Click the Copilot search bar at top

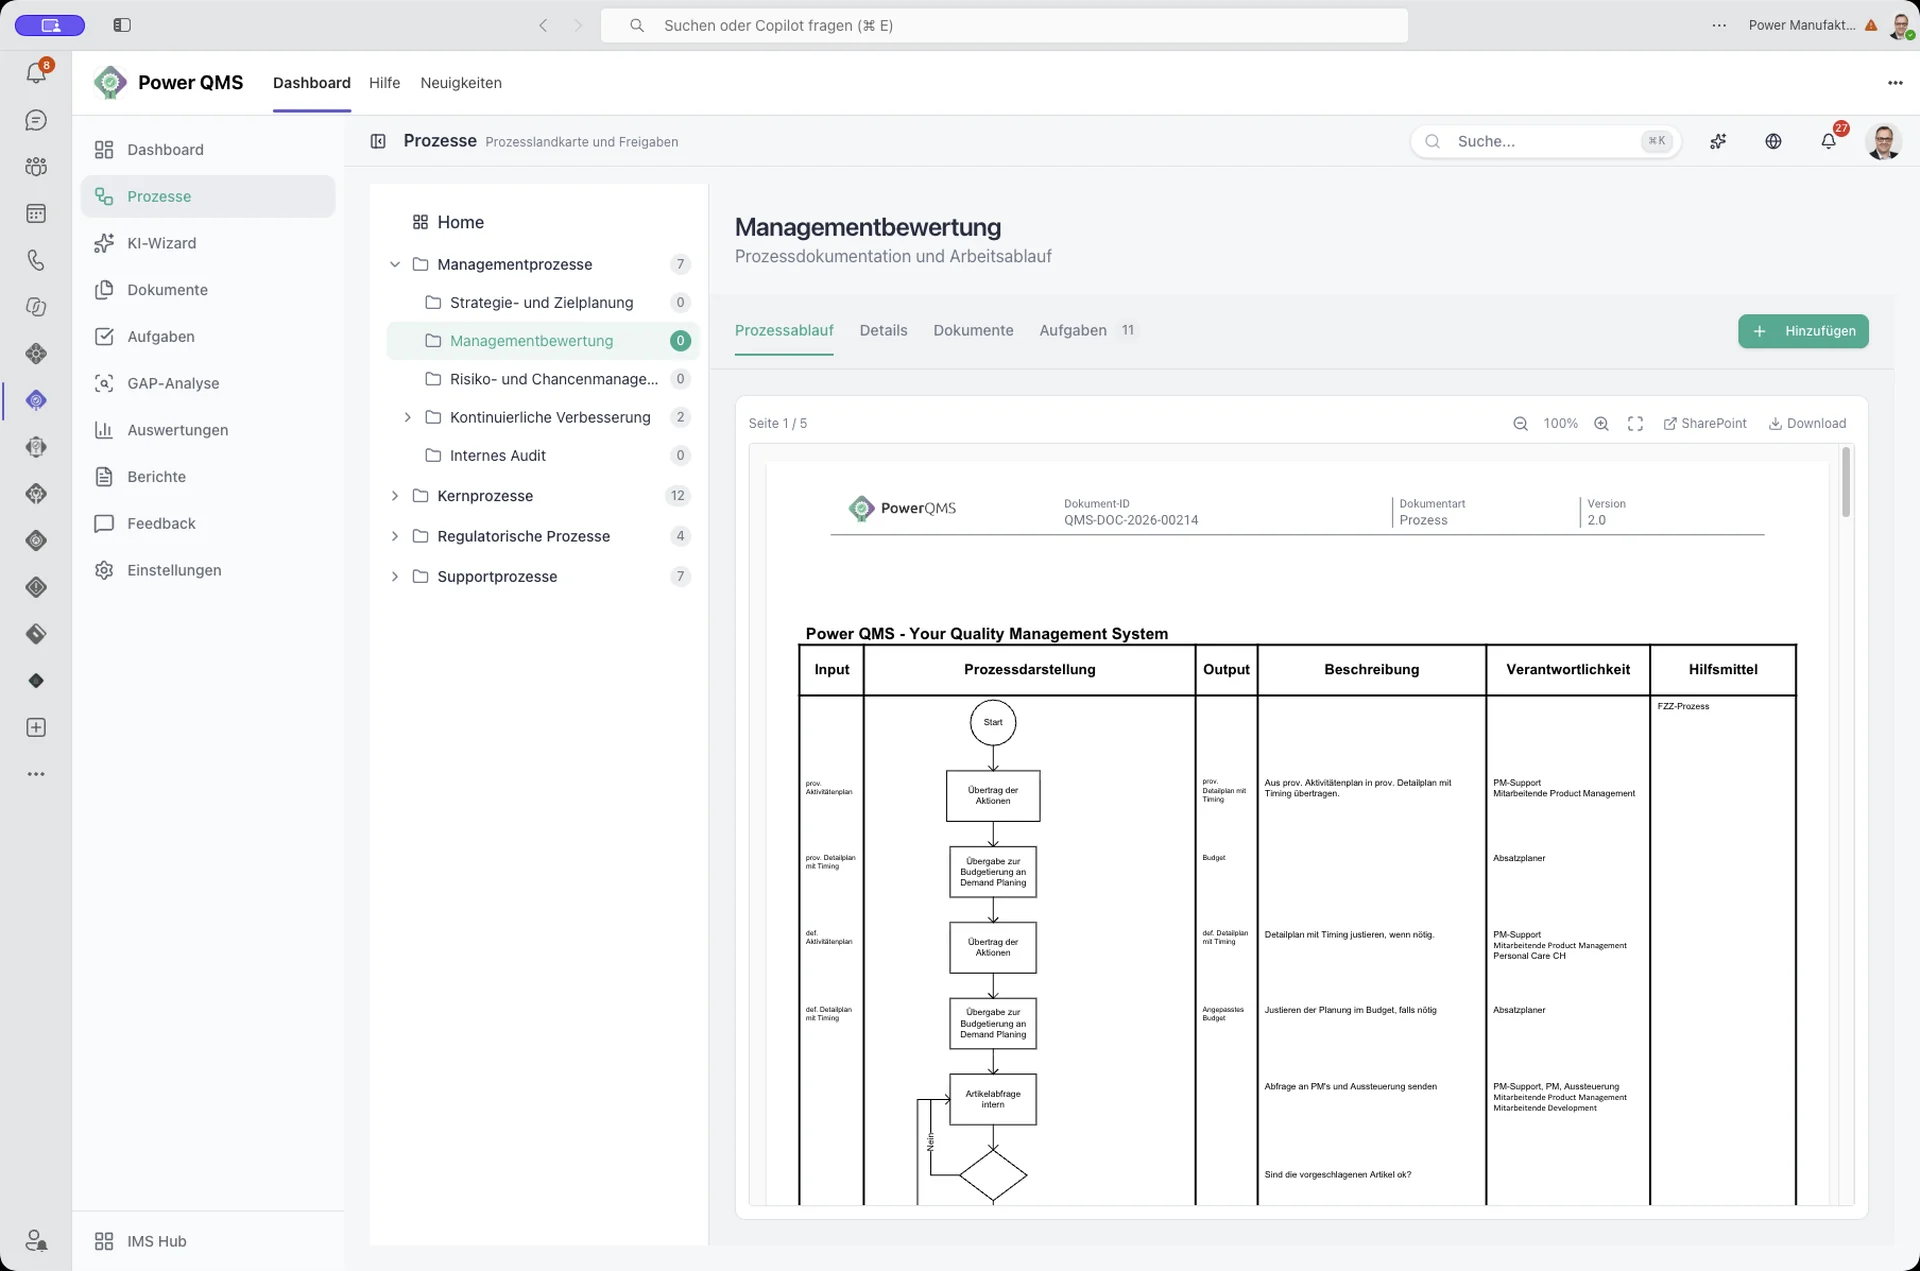click(1004, 25)
